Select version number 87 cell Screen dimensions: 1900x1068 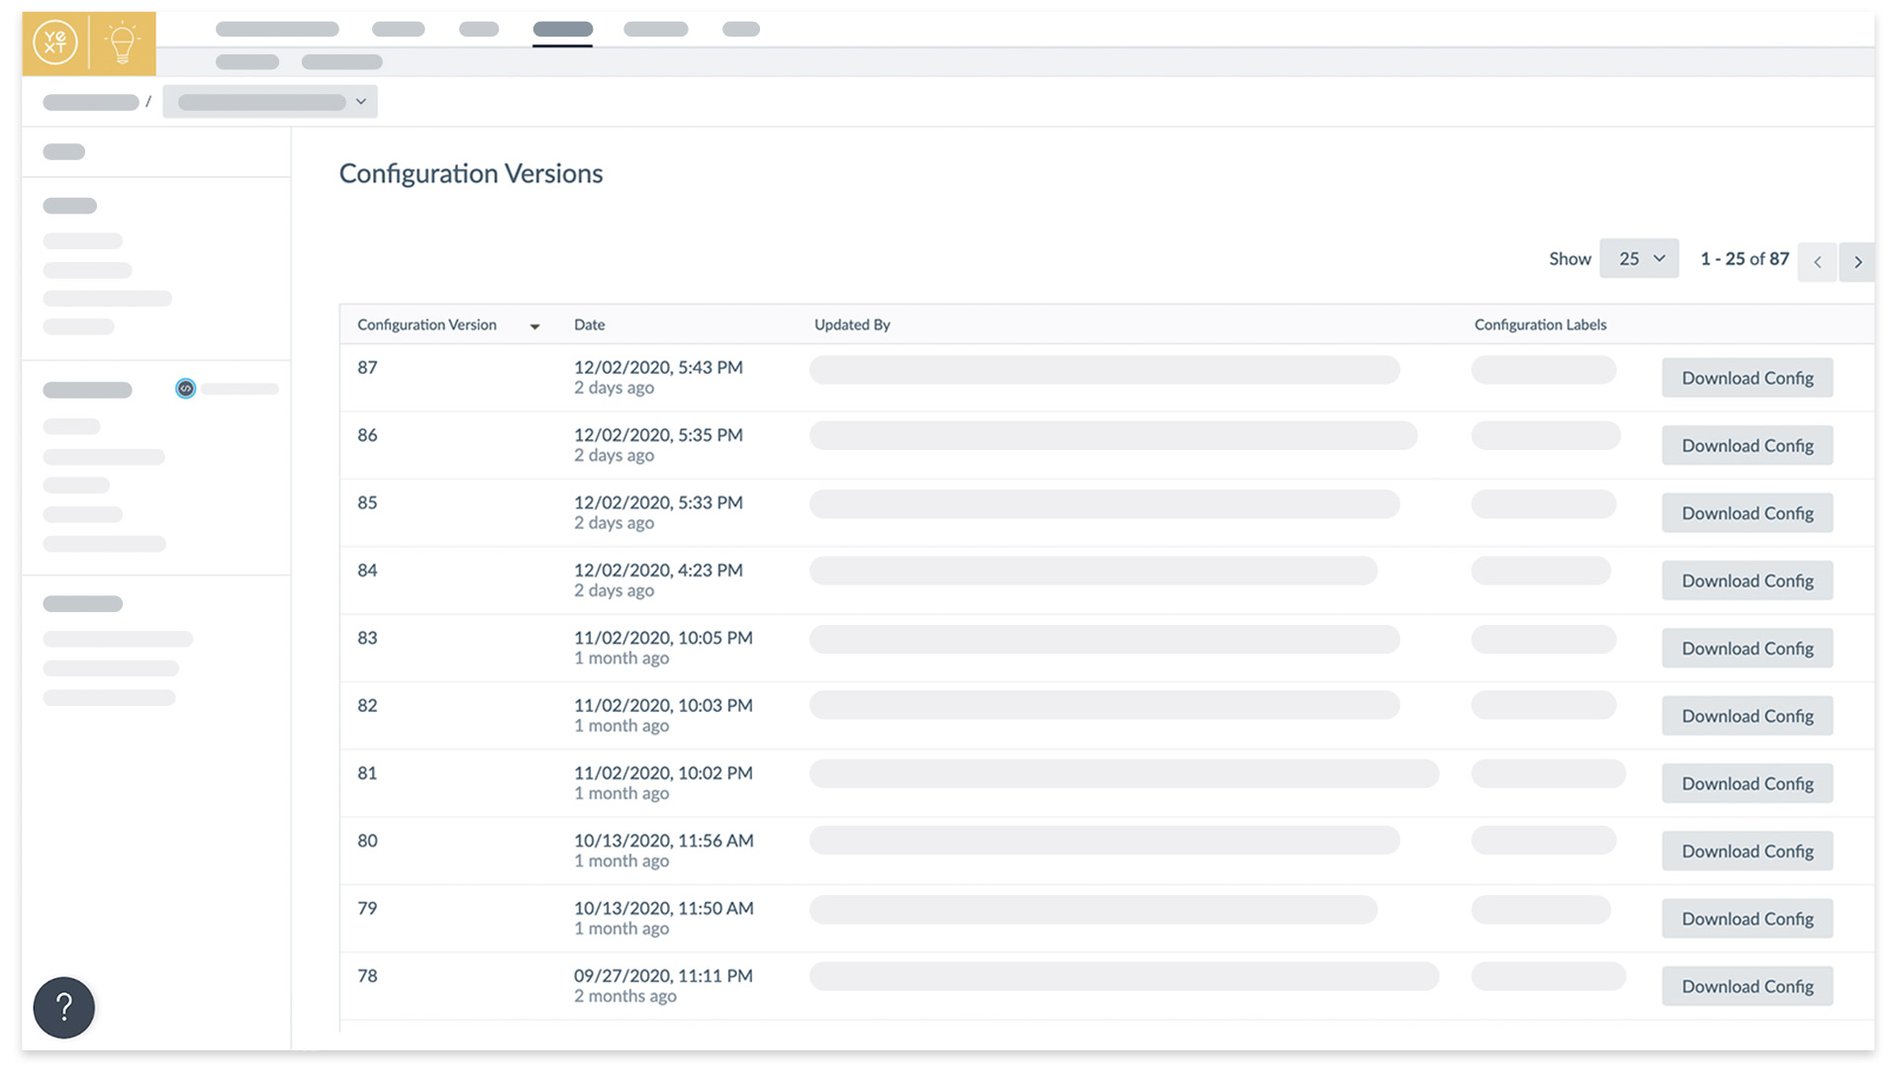click(367, 367)
